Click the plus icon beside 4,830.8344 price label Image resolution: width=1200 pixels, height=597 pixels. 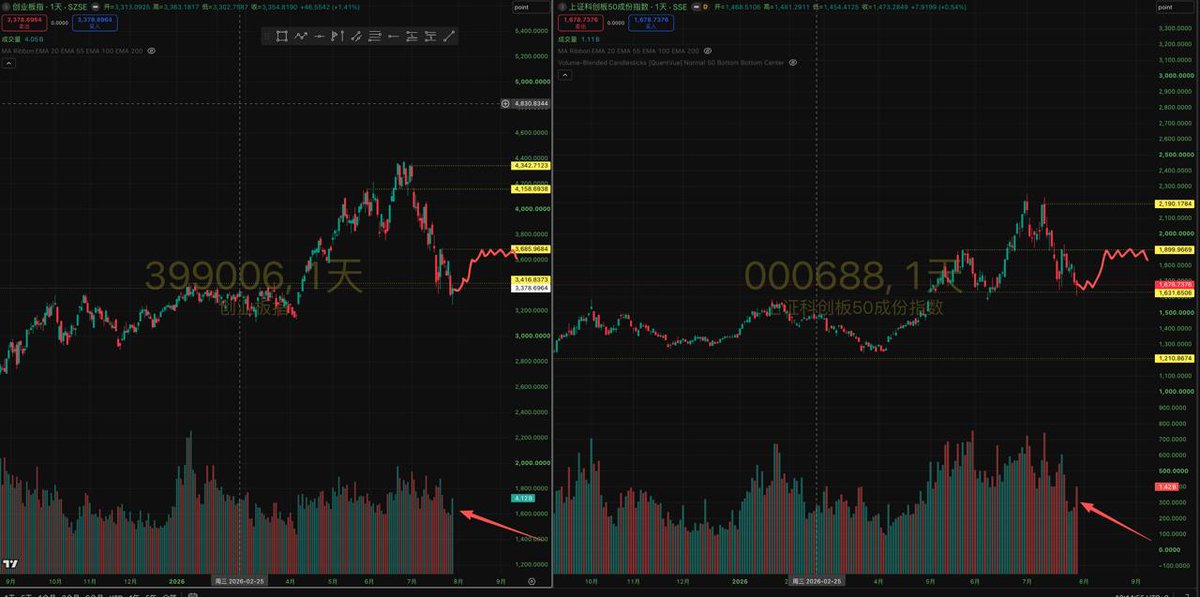coord(505,103)
